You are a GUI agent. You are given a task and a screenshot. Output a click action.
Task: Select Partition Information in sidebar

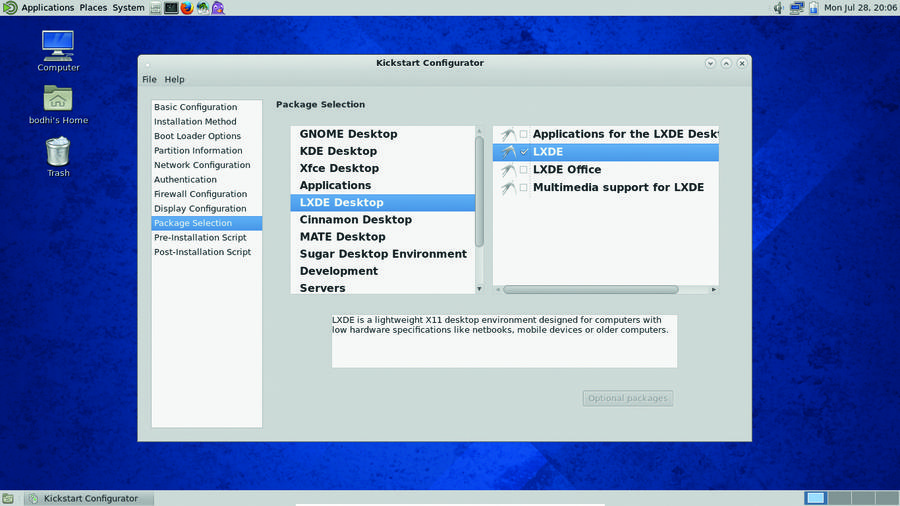207,150
